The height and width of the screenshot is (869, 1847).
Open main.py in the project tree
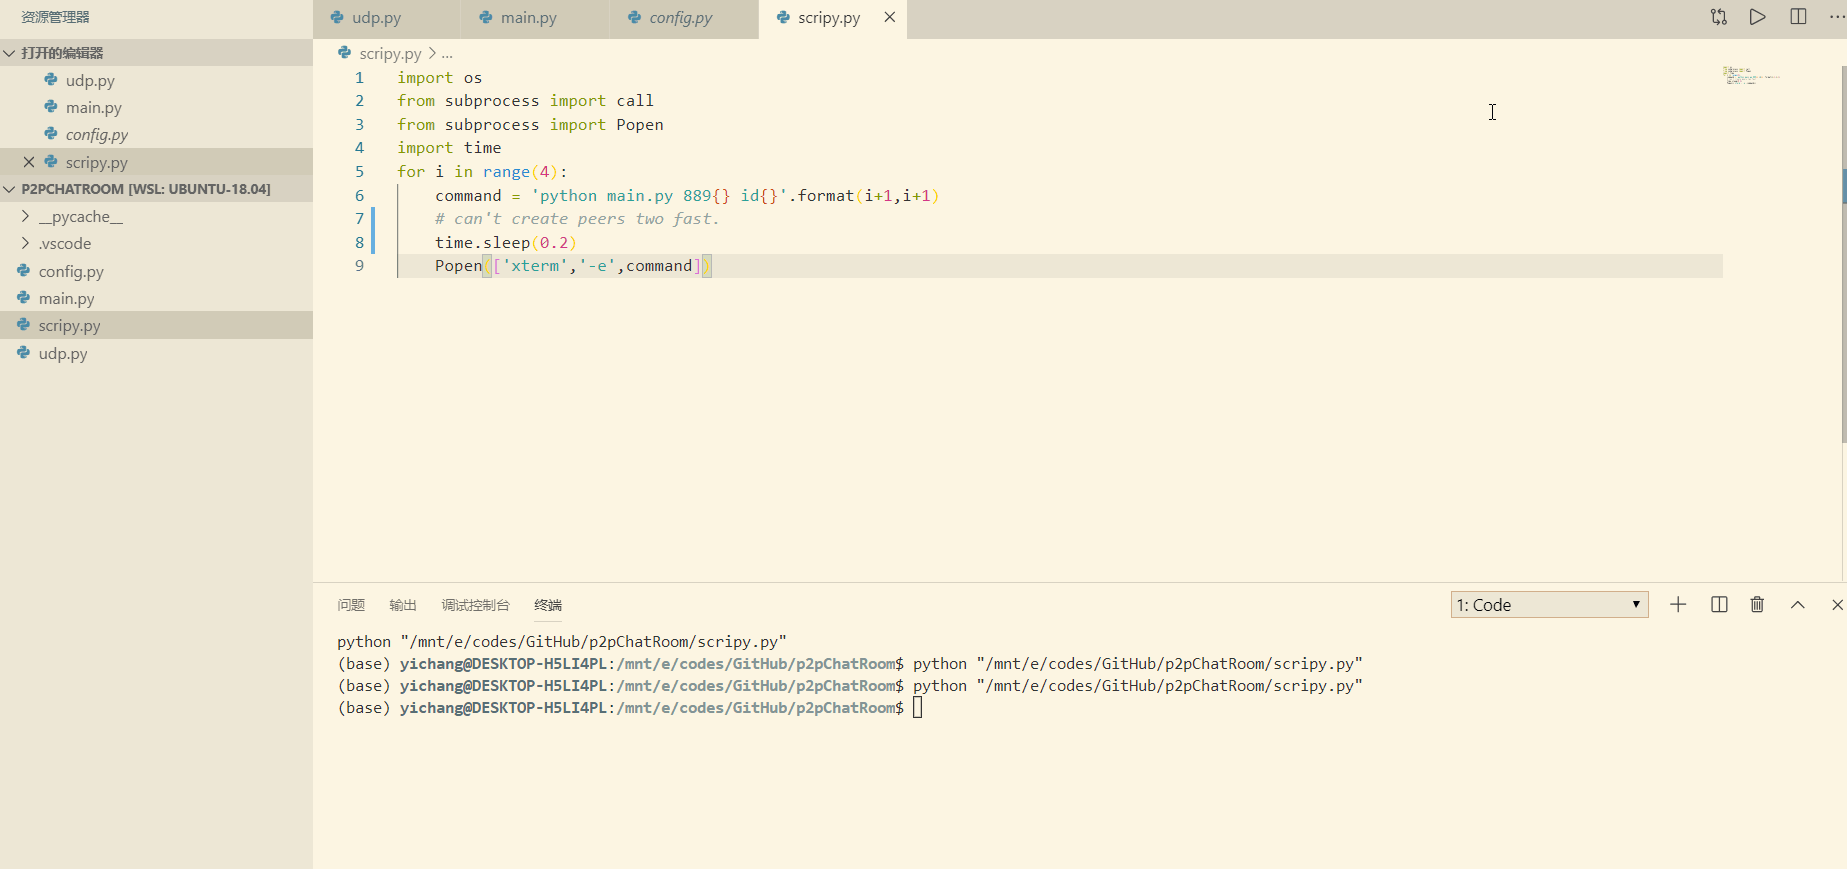tap(156, 298)
